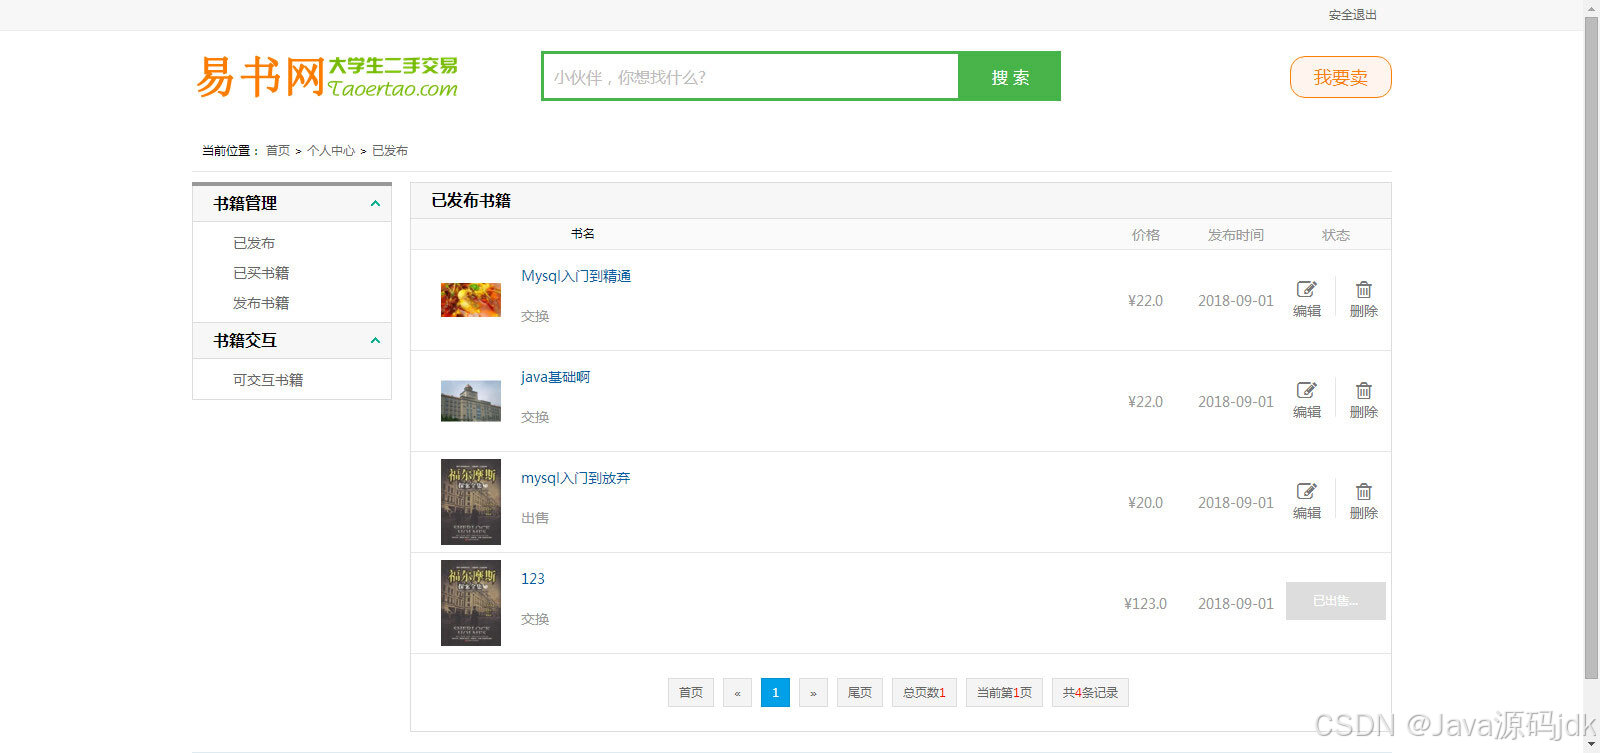Click 出售 label under mysql入门到放弃
This screenshot has height=753, width=1600.
click(535, 518)
